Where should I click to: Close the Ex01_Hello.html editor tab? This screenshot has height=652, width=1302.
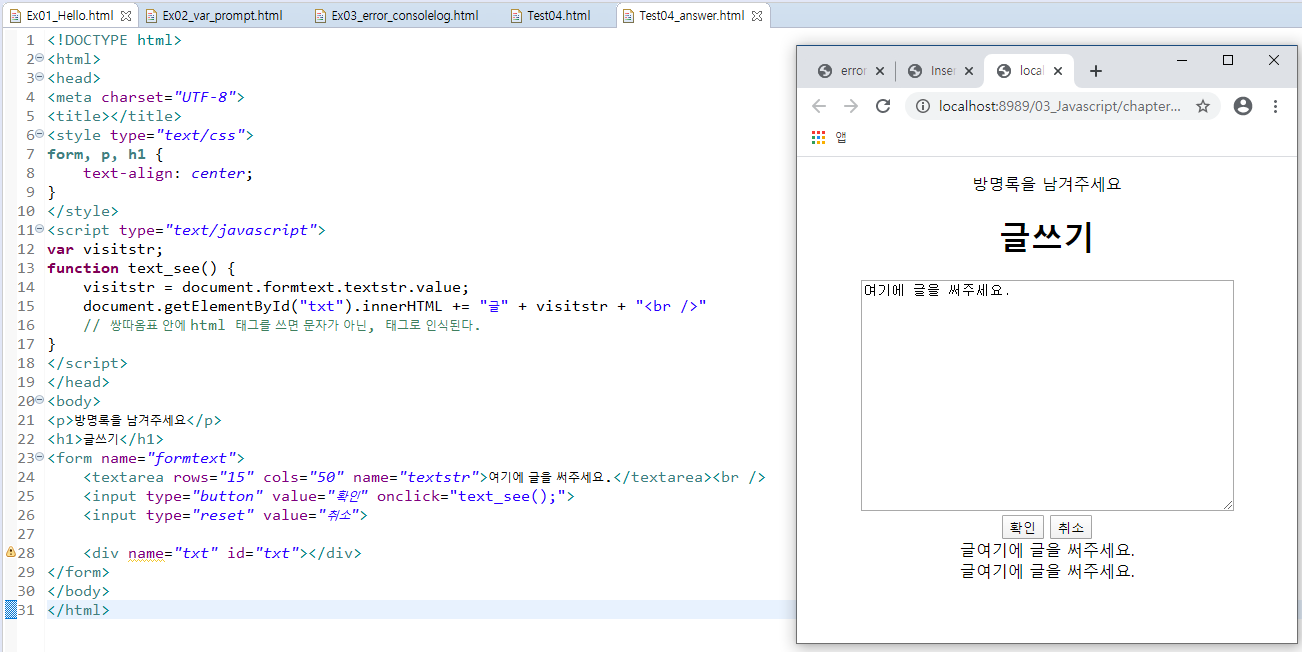(x=125, y=16)
